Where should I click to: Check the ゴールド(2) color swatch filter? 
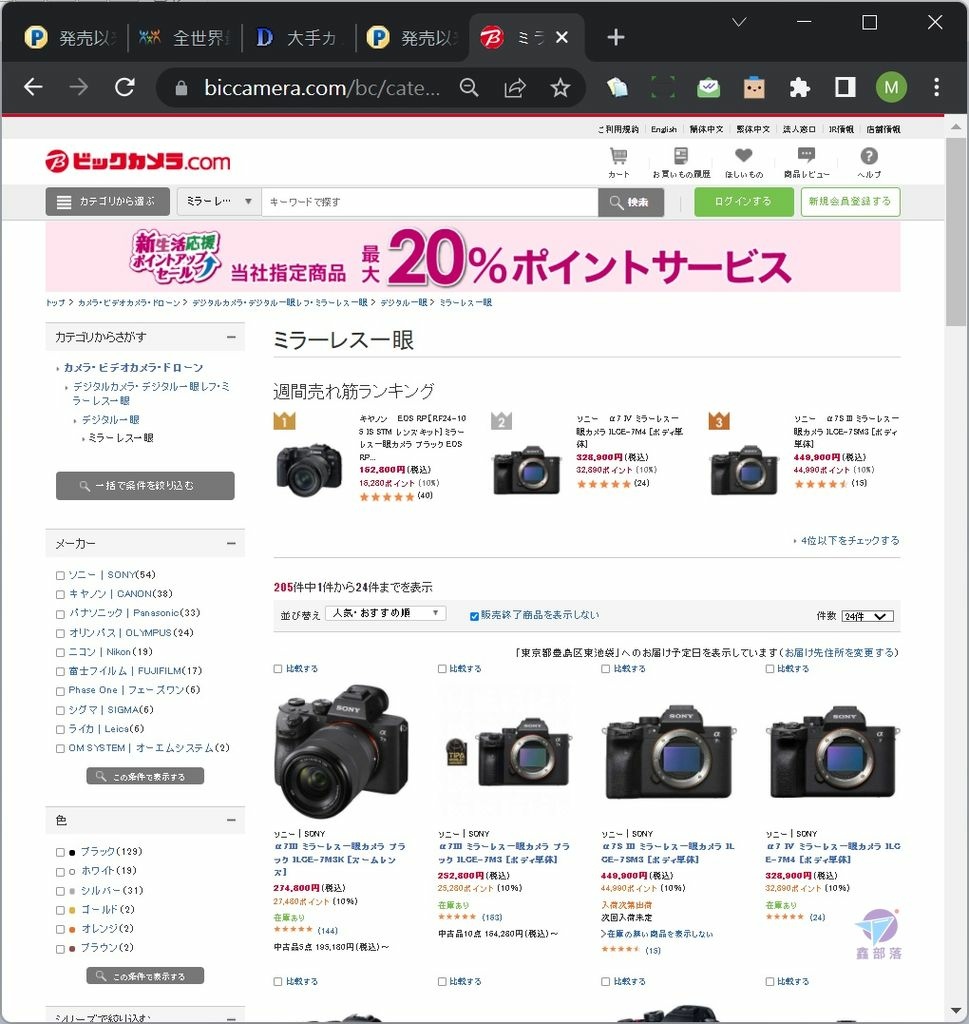[60, 910]
